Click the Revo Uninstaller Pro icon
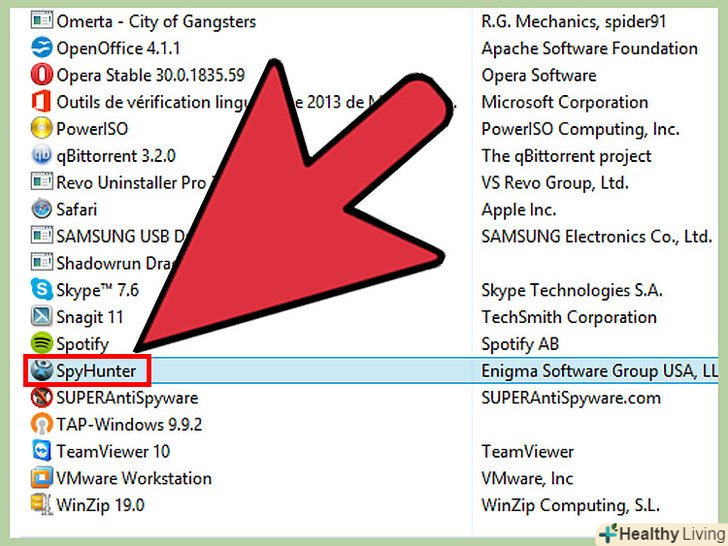This screenshot has width=728, height=546. coord(42,182)
